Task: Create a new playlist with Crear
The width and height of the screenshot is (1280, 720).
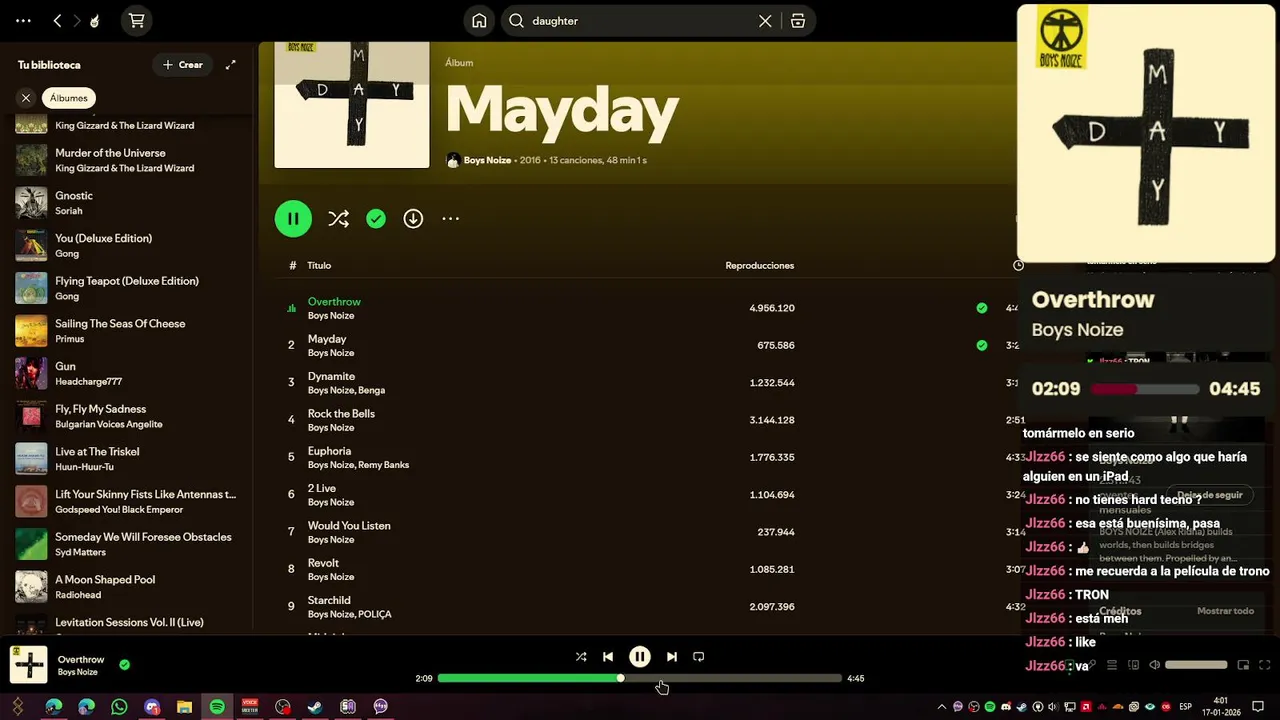Action: [x=183, y=65]
